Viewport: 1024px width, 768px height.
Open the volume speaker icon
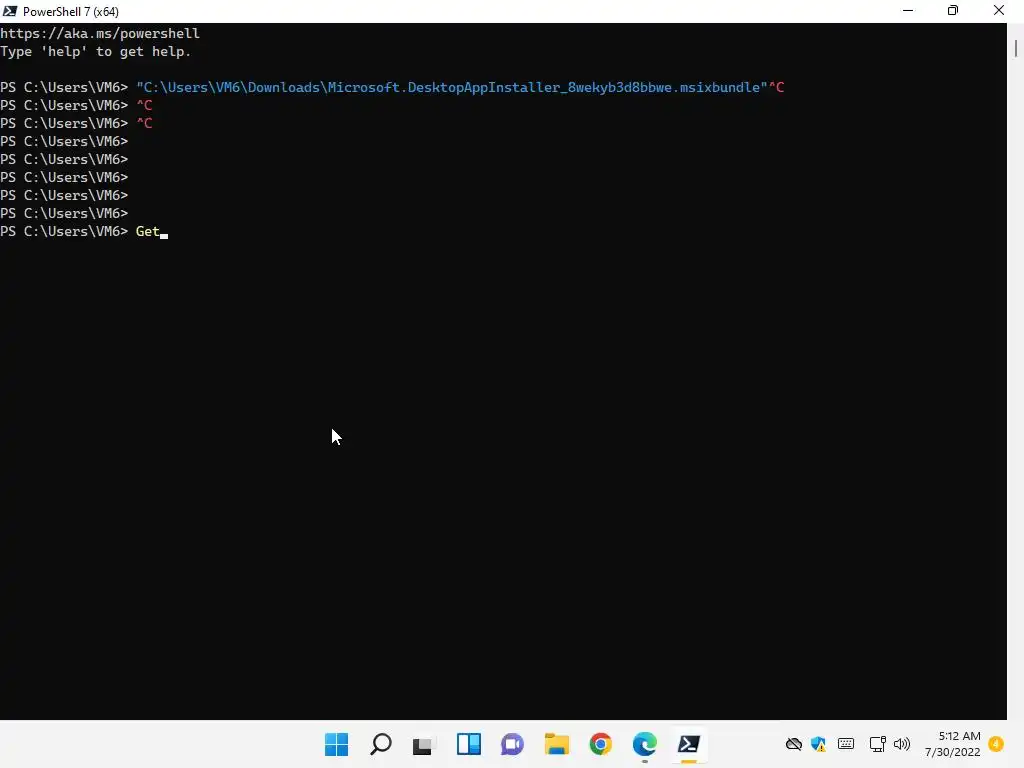902,744
